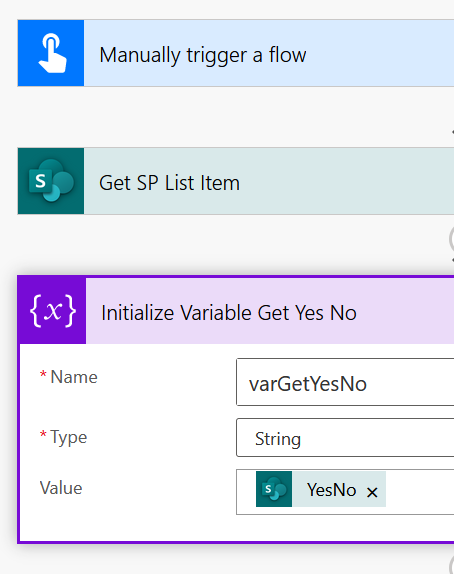Click the red asterisk beside Type

(43, 434)
